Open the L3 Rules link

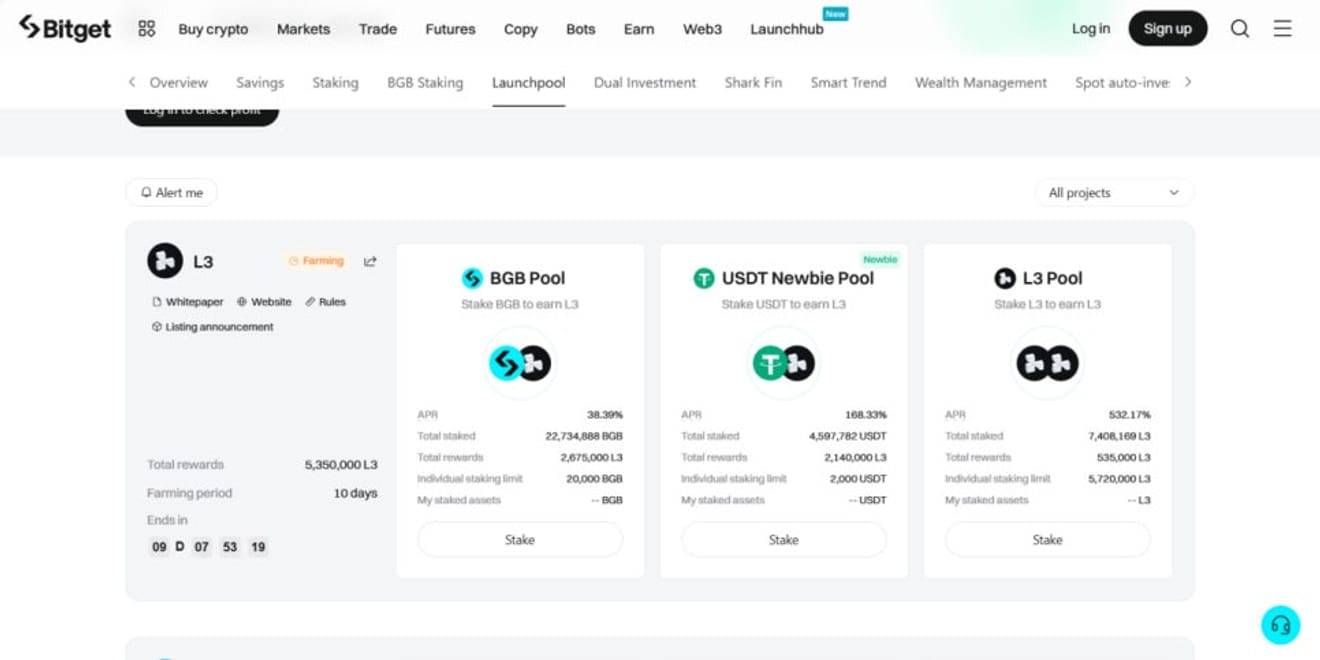(325, 302)
